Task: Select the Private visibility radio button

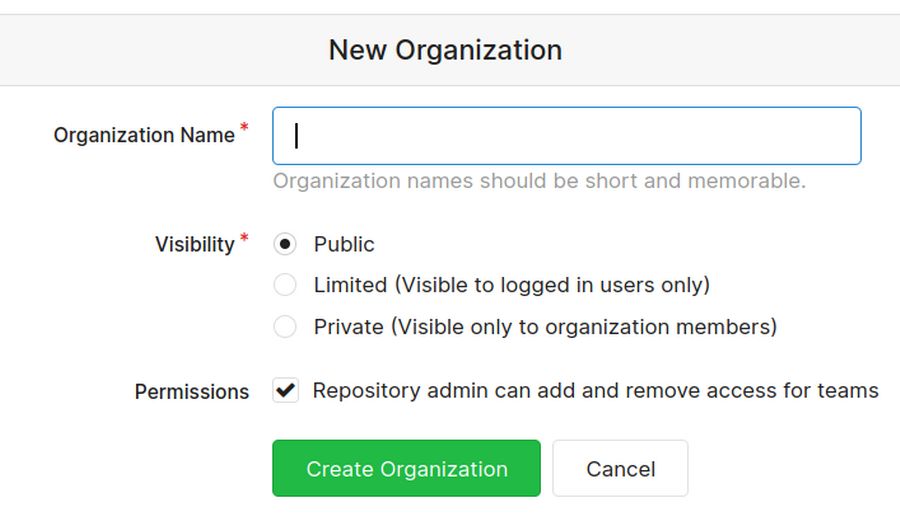Action: (x=285, y=327)
